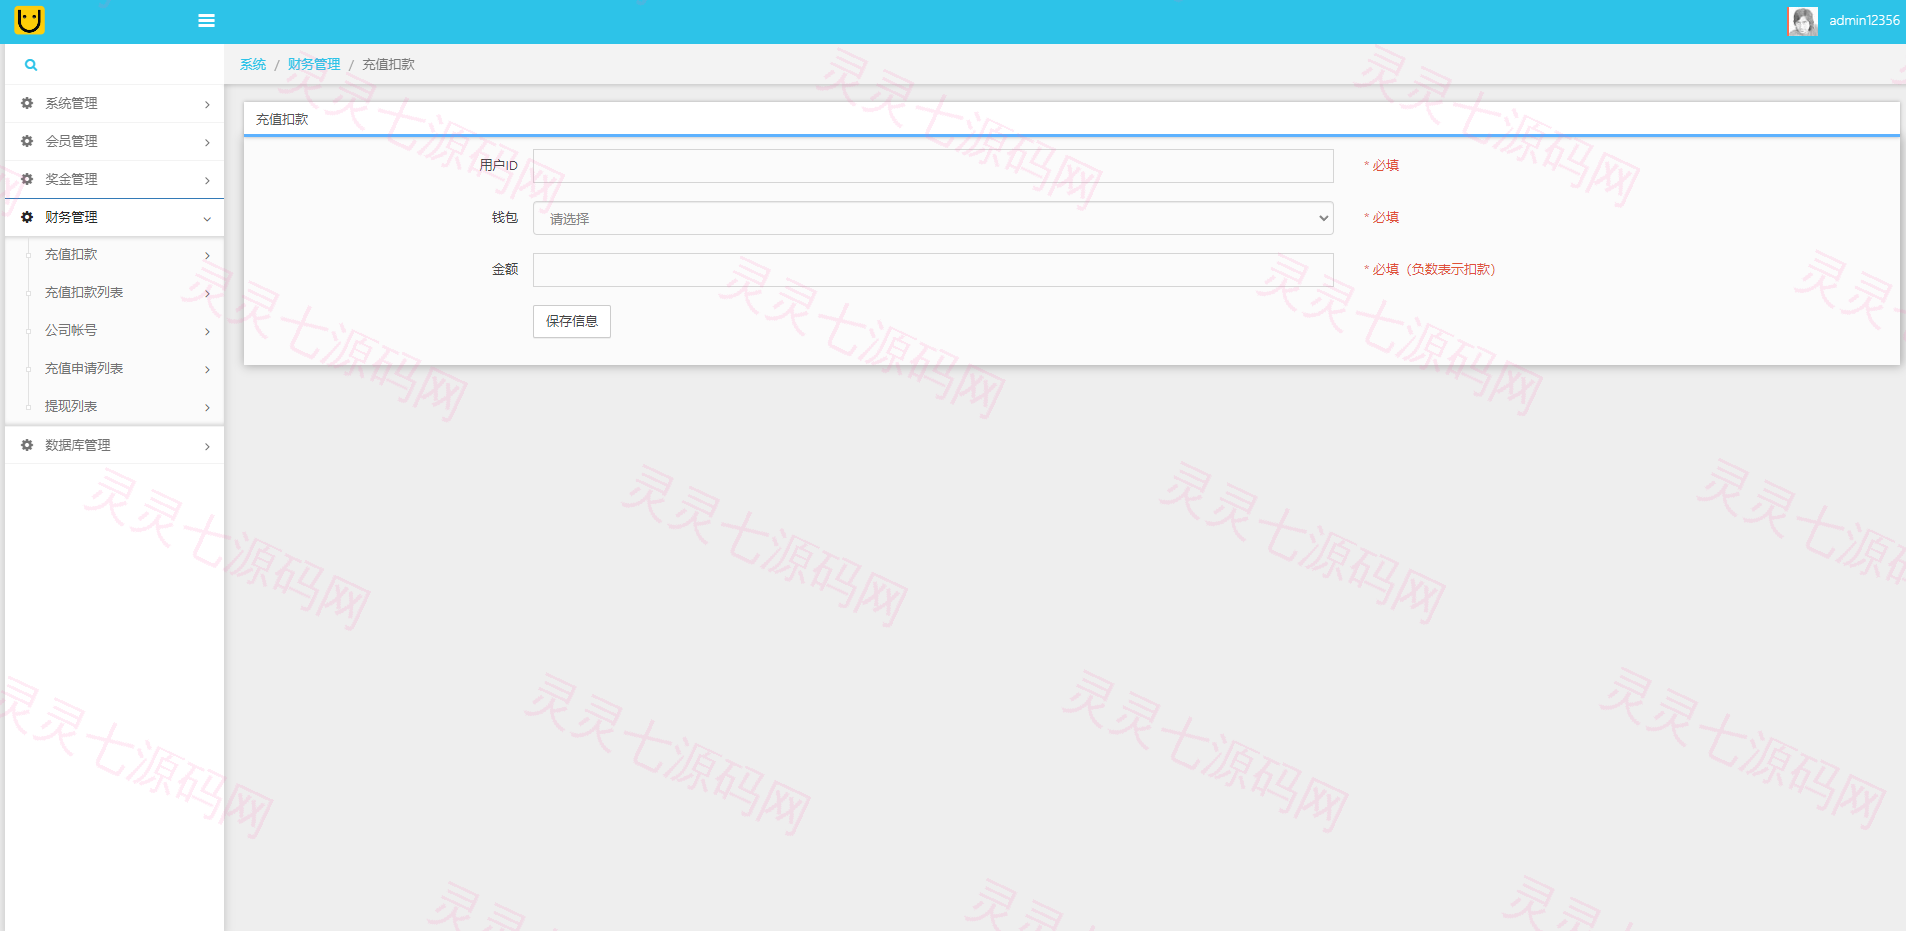
Task: Click the 充值扣款 breadcrumb text
Action: tap(388, 64)
